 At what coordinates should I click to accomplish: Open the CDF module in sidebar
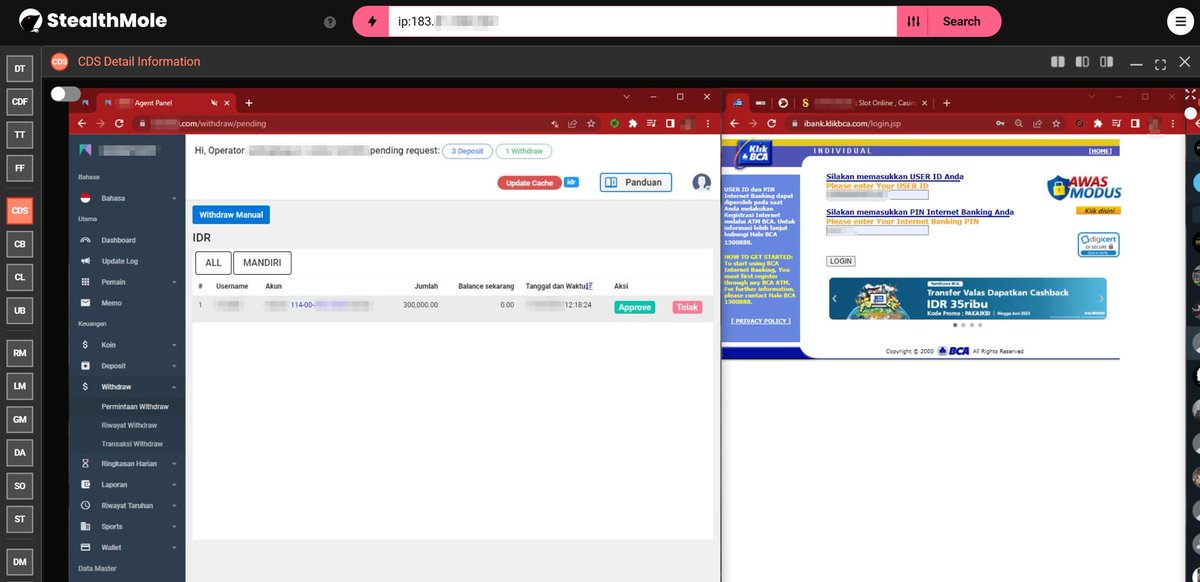coord(20,101)
